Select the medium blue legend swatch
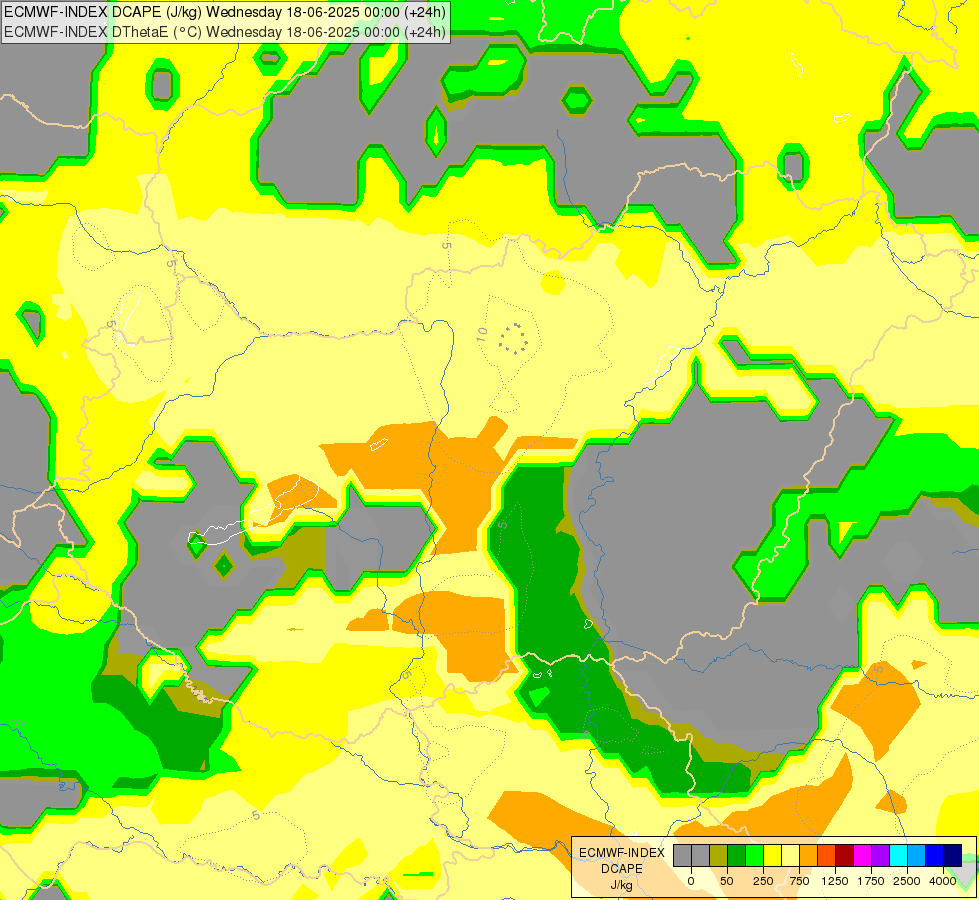Screen dimensions: 979x900 934,855
